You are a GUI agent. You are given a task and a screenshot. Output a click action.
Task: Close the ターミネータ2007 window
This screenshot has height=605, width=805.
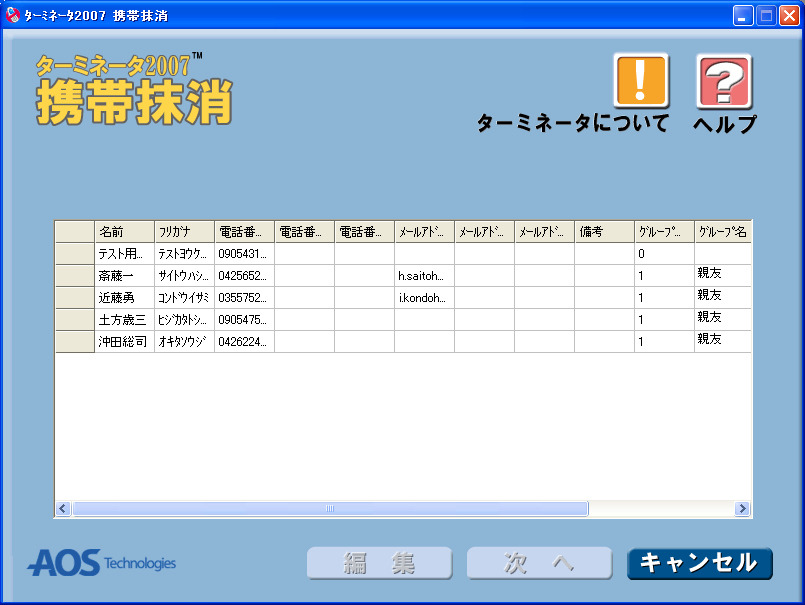[x=789, y=15]
